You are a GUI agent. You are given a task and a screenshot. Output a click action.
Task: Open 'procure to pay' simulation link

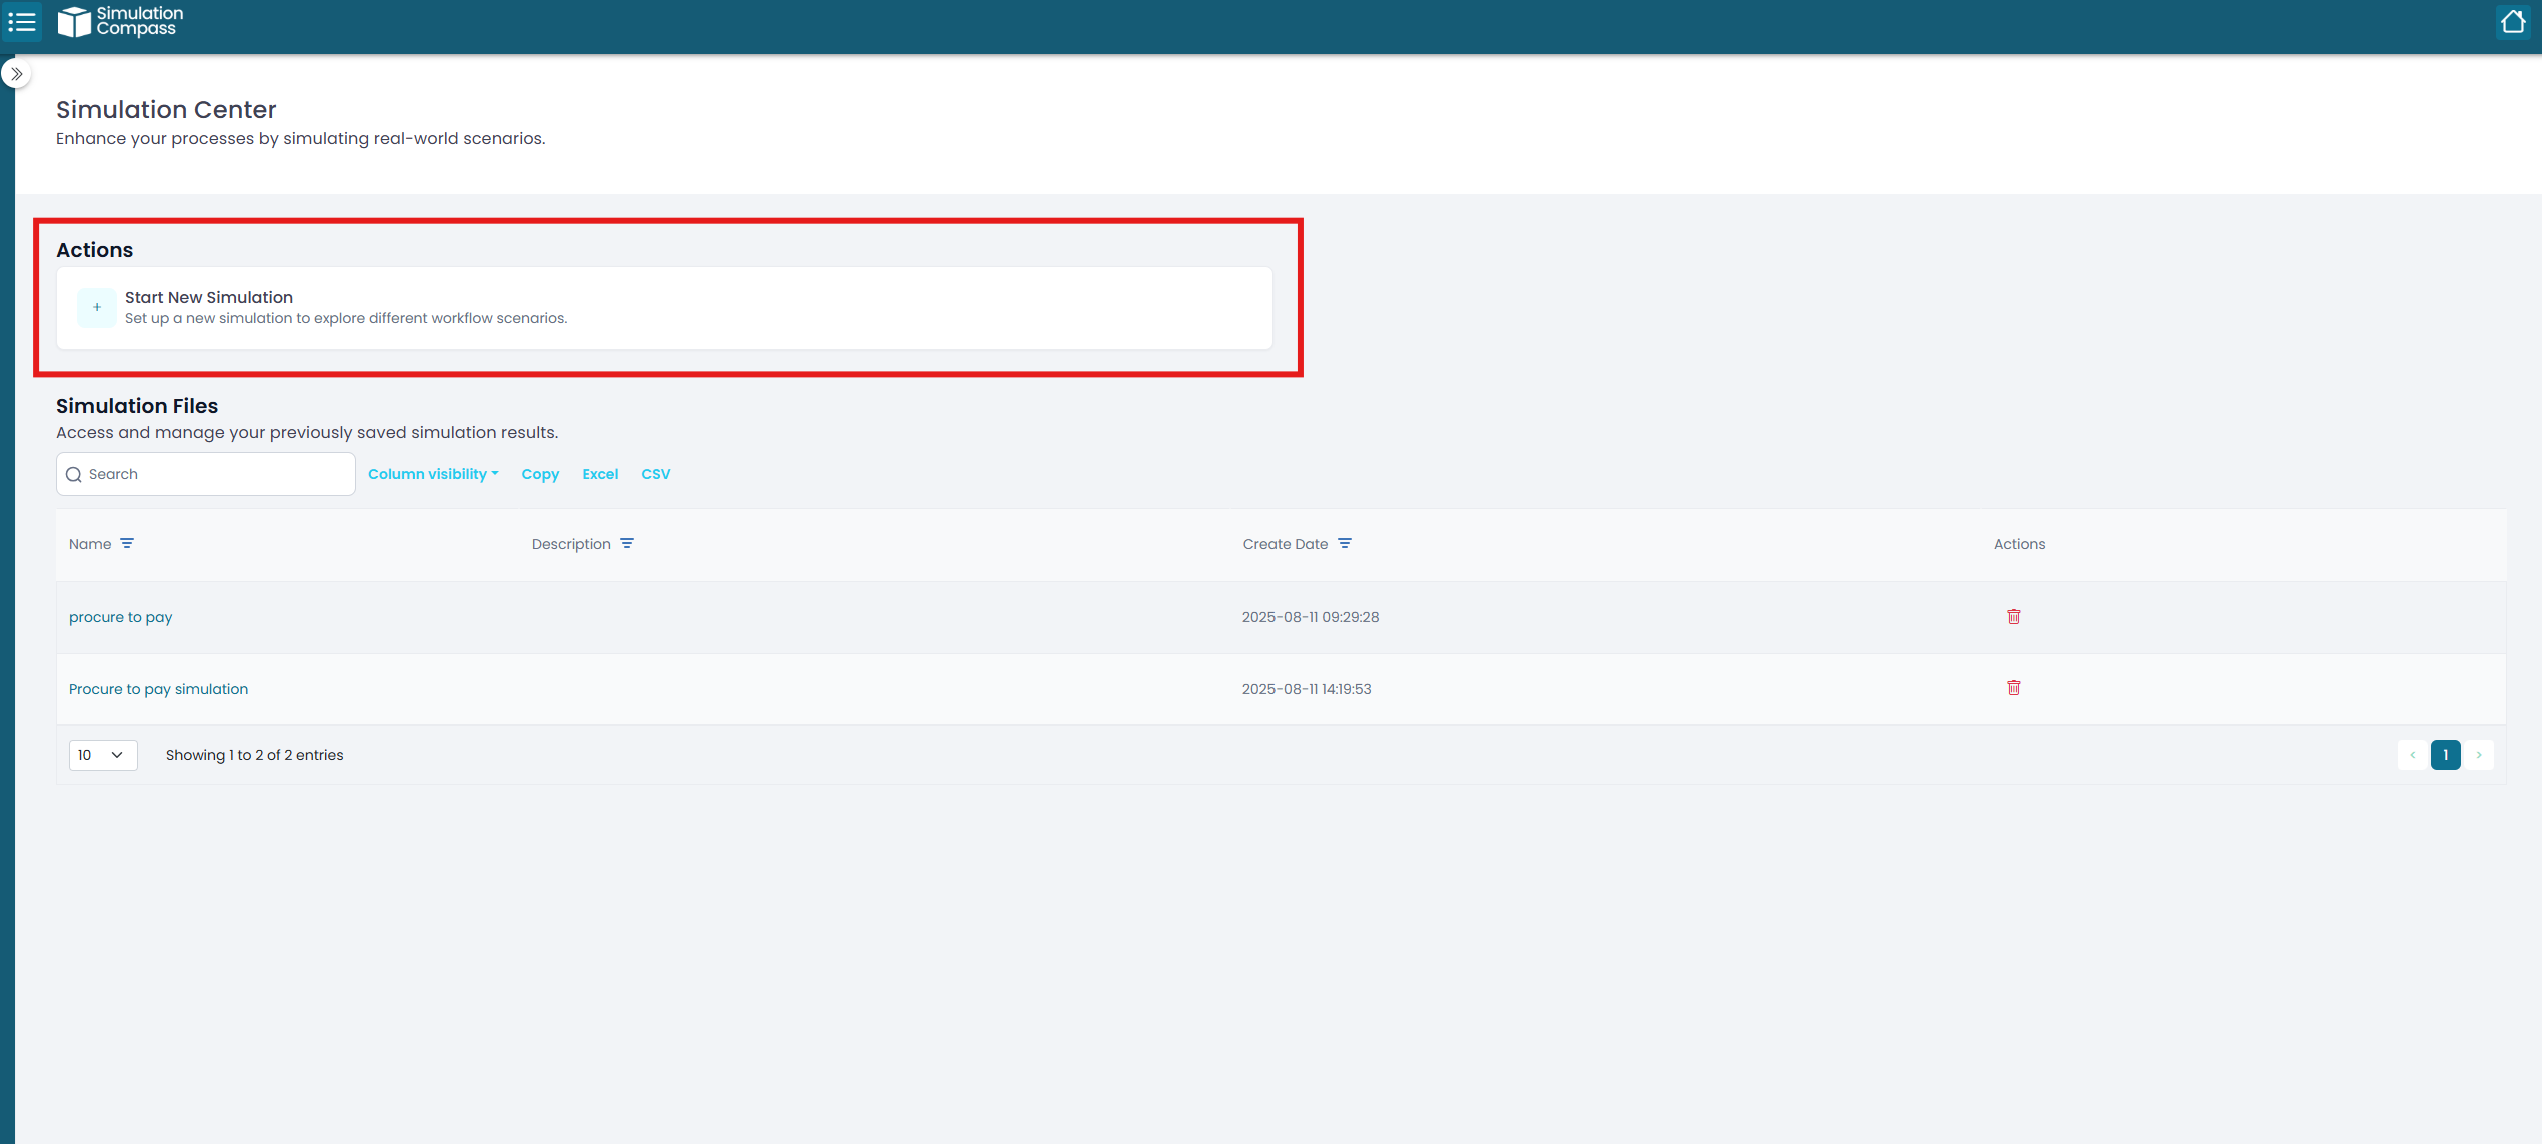[x=120, y=617]
